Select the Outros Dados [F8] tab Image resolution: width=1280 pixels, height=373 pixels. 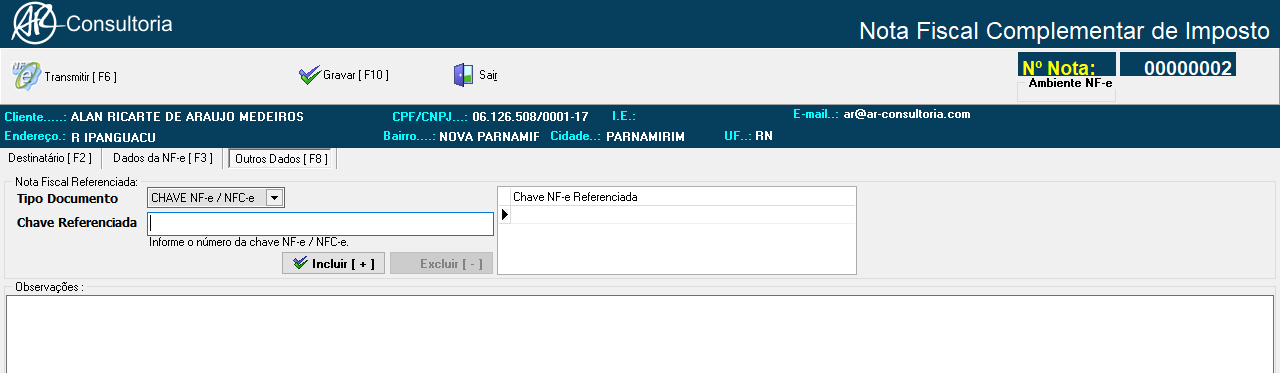click(x=281, y=158)
